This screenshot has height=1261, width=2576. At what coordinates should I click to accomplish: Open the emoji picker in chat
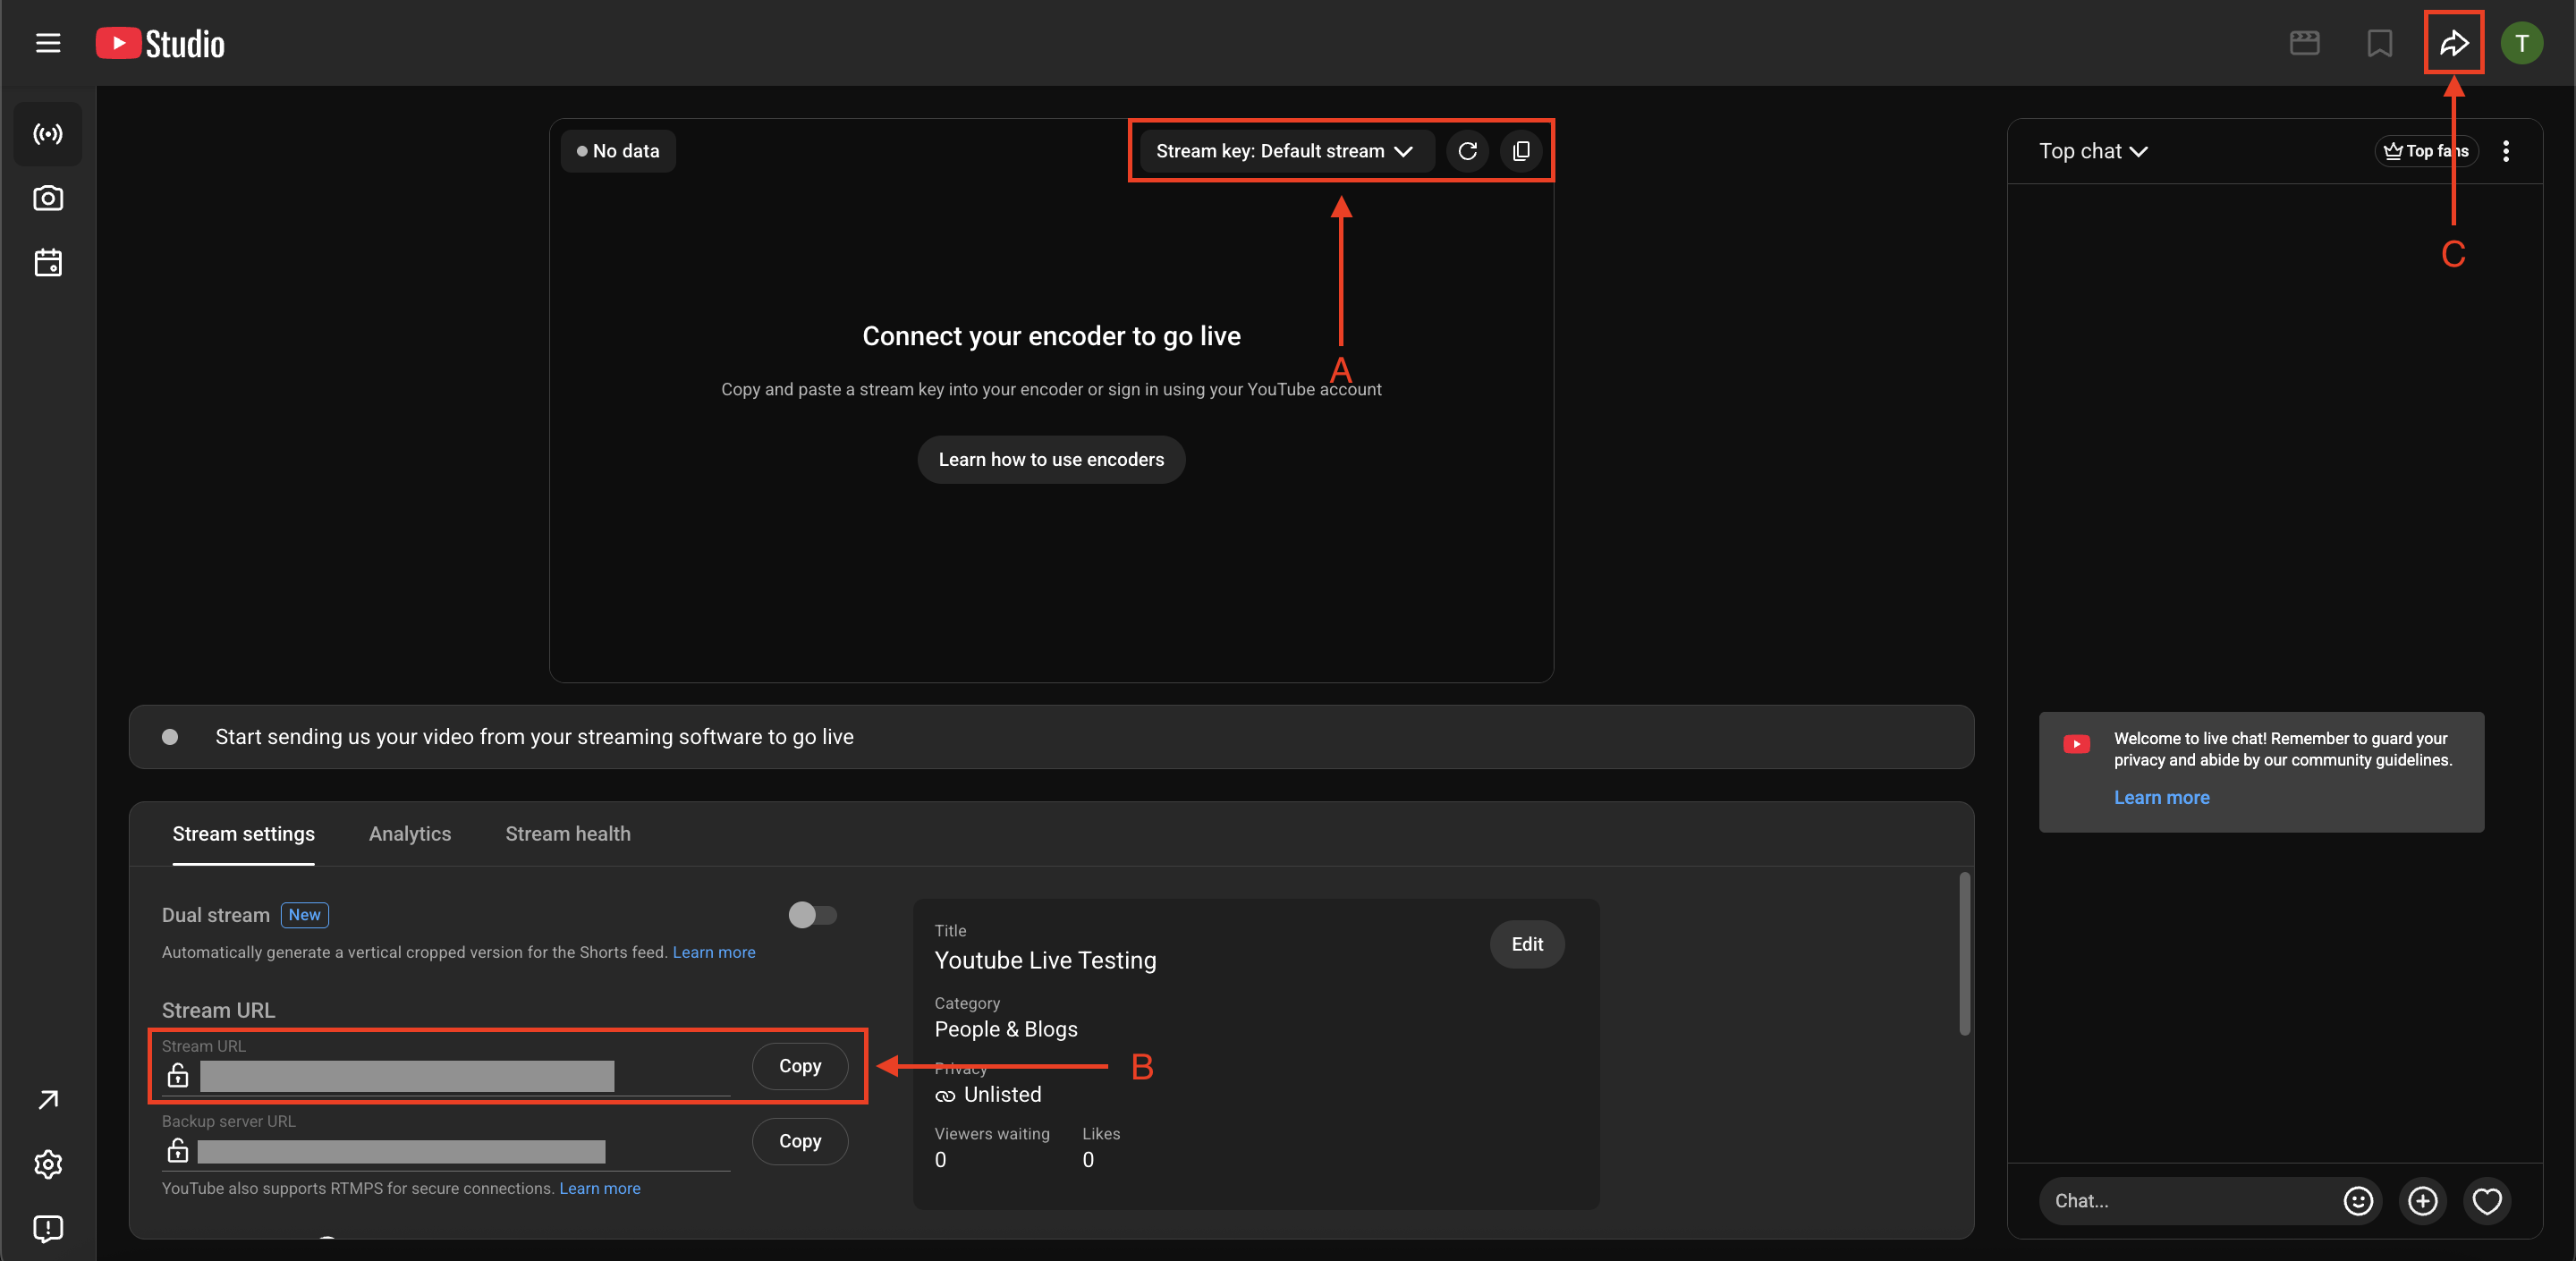(2357, 1200)
